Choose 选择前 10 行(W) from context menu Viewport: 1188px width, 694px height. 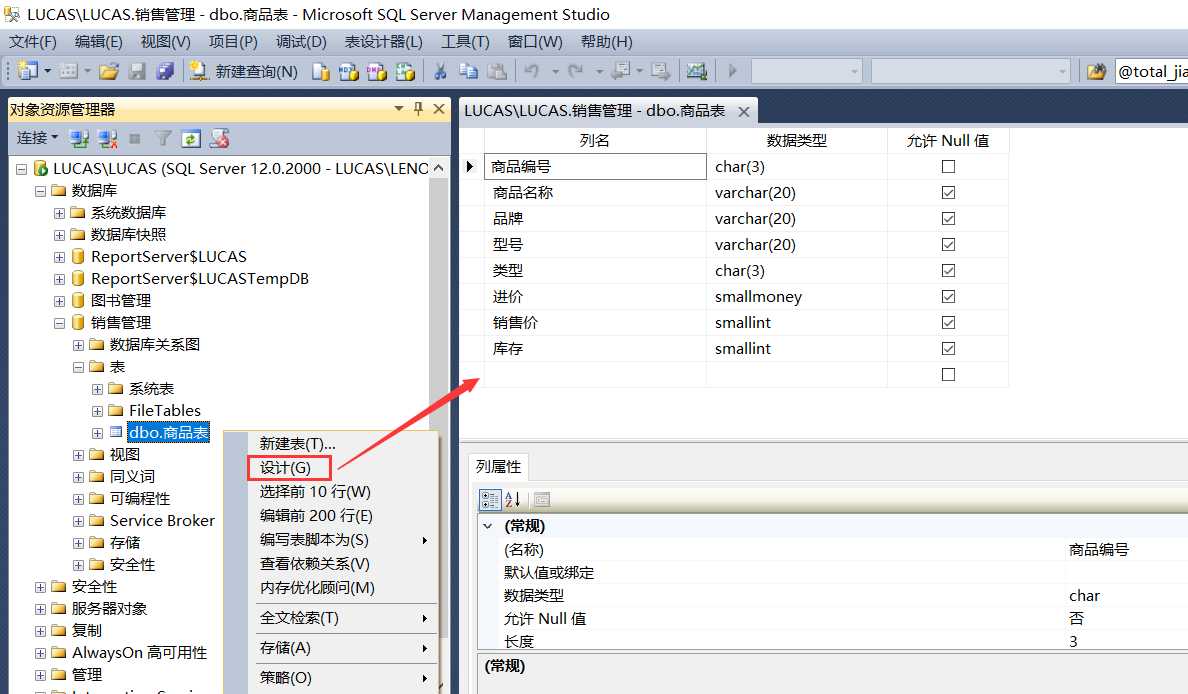tap(315, 492)
